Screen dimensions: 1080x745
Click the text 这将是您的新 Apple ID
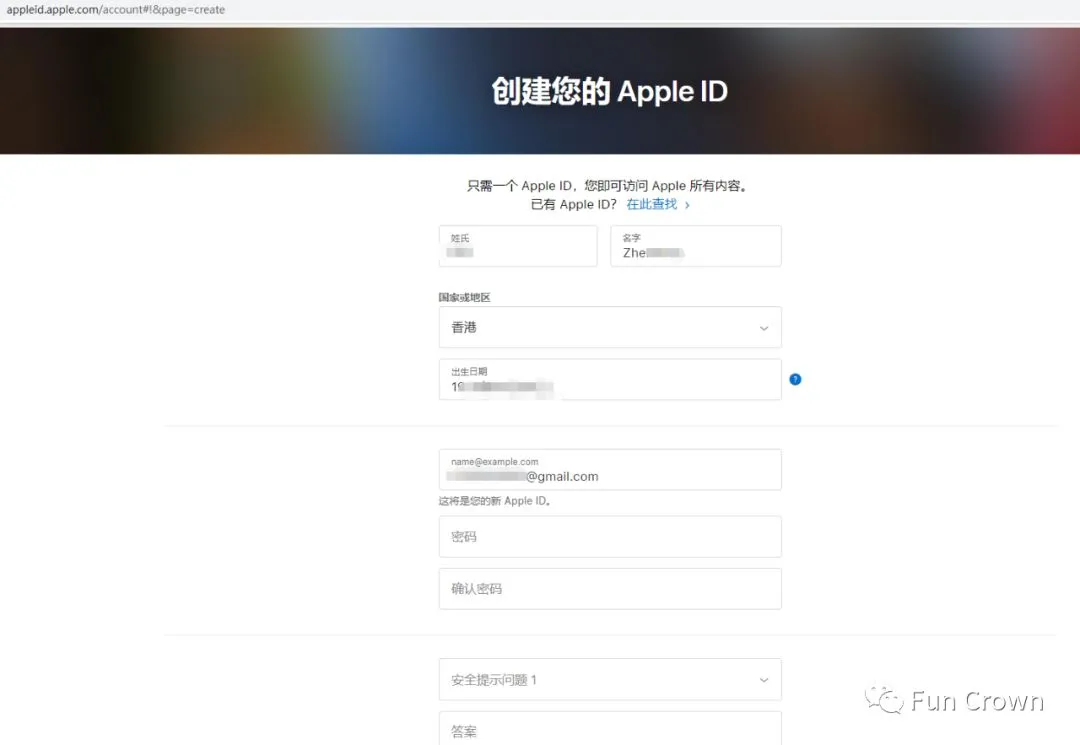point(495,501)
